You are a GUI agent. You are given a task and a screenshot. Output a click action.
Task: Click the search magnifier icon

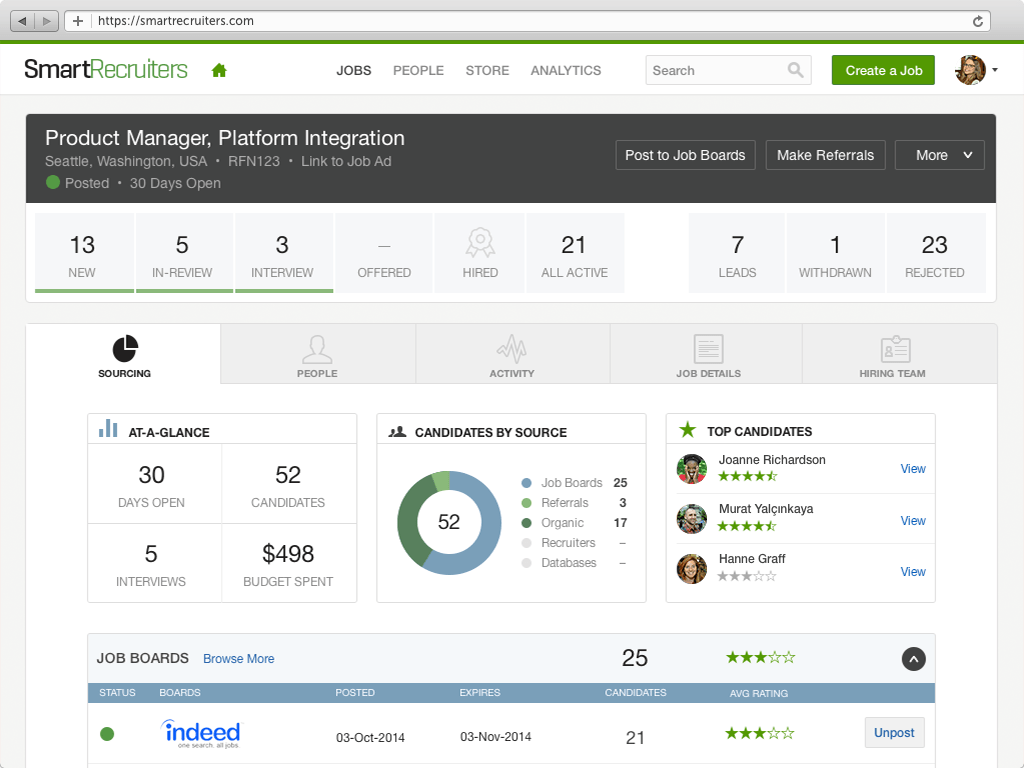tap(795, 70)
